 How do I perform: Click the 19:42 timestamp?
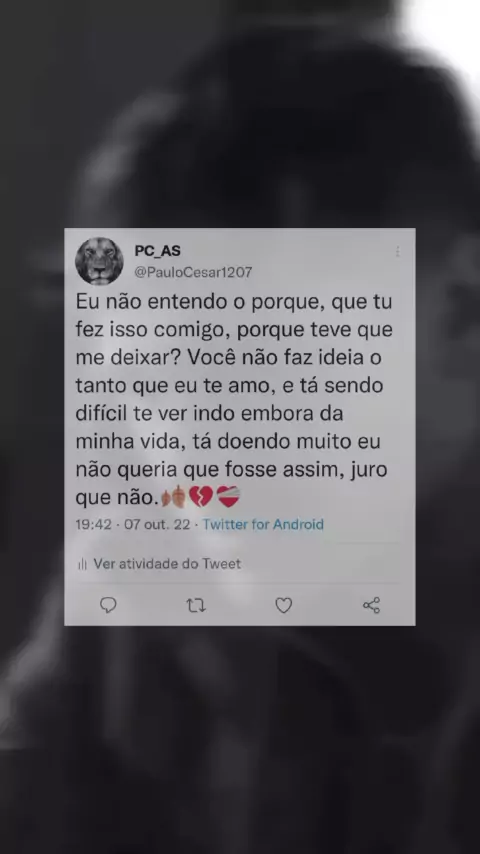pos(93,524)
